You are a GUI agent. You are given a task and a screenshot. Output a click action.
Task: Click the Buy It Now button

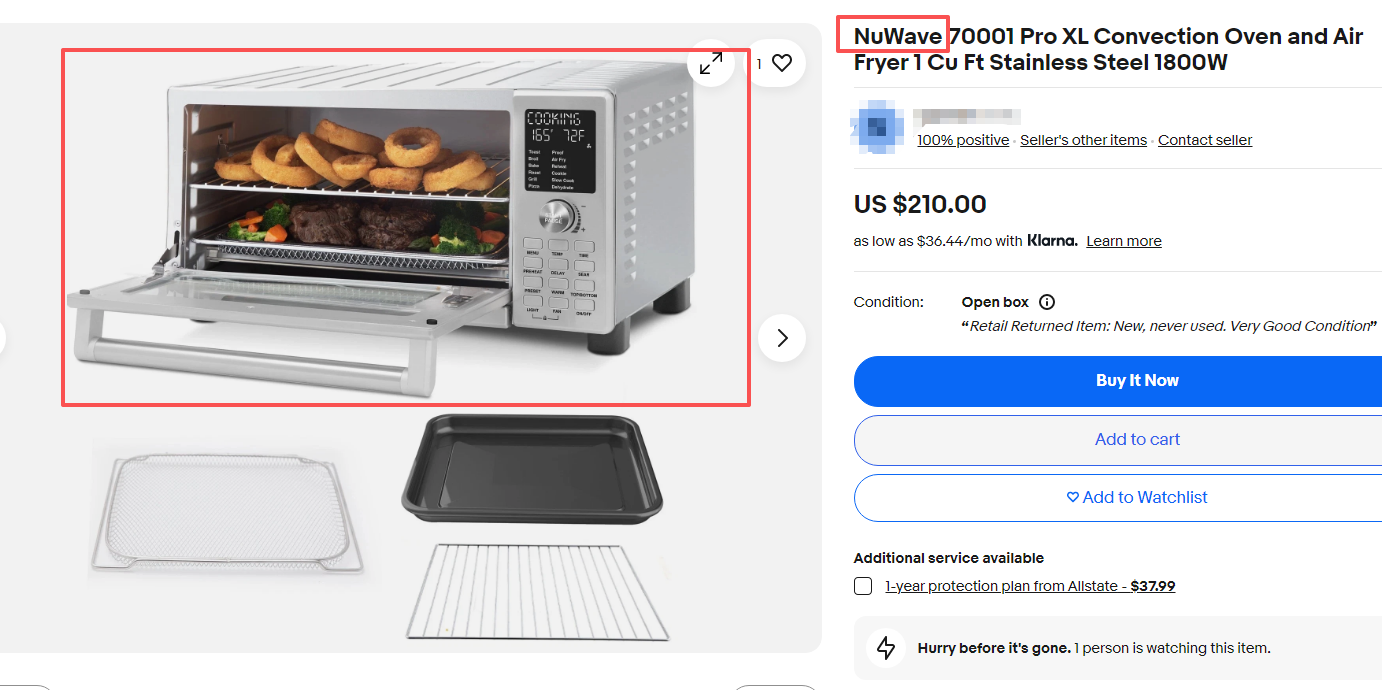click(1118, 380)
